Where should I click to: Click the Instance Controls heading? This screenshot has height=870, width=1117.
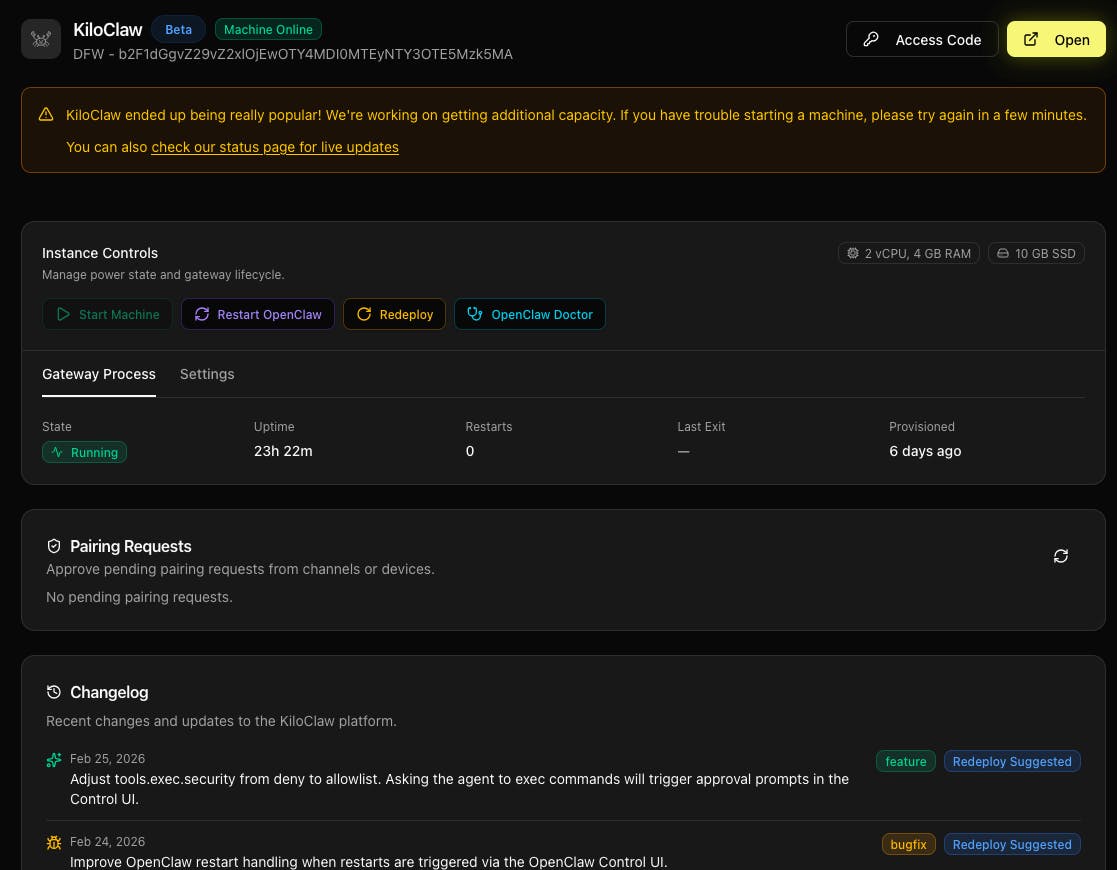point(100,253)
